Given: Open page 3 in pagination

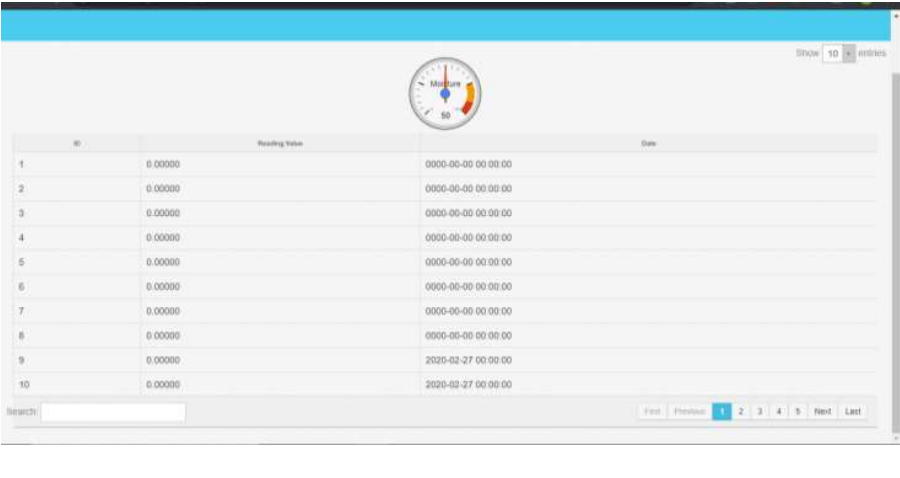Looking at the screenshot, I should point(760,411).
